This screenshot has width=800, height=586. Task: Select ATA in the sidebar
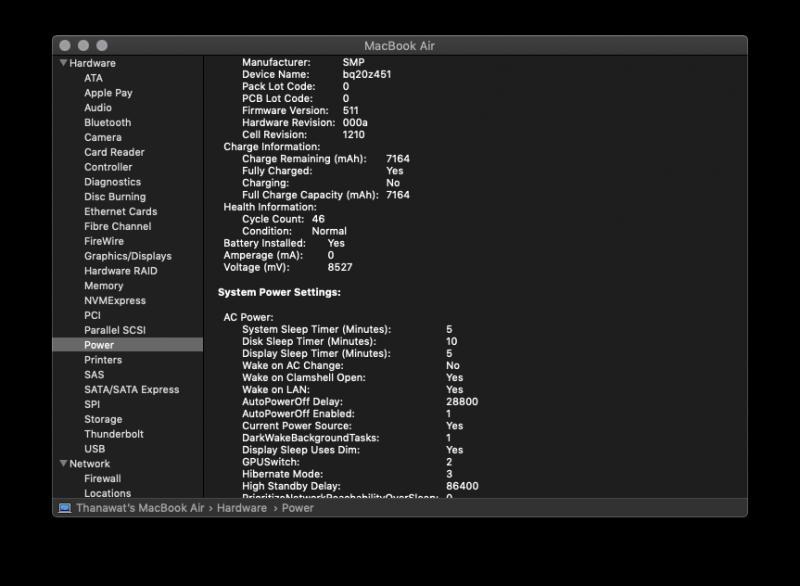click(x=93, y=78)
